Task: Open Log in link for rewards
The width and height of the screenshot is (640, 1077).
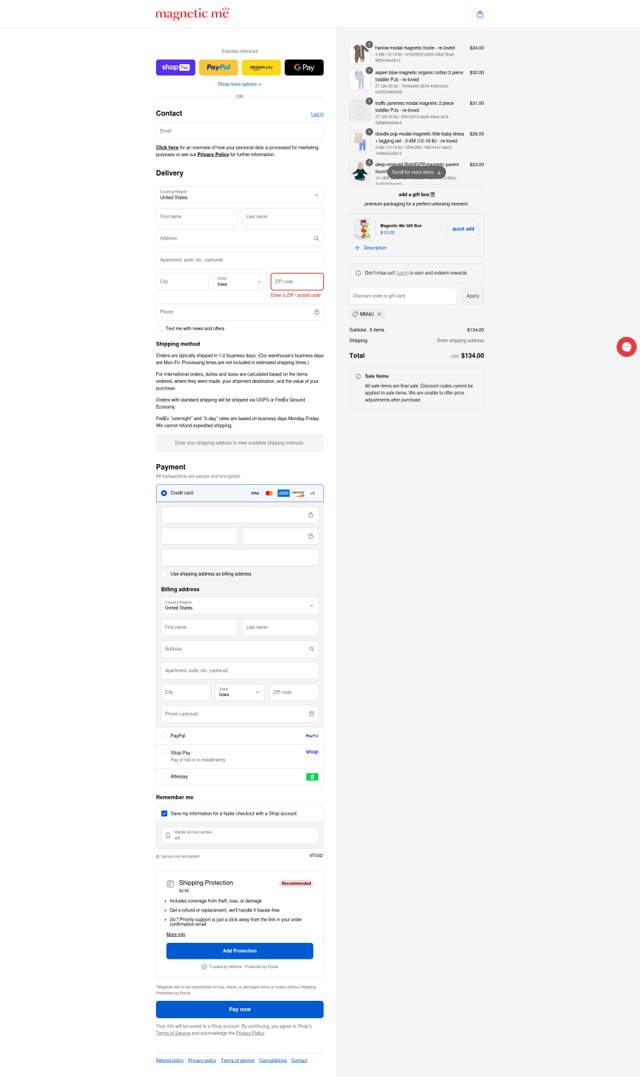Action: 402,273
